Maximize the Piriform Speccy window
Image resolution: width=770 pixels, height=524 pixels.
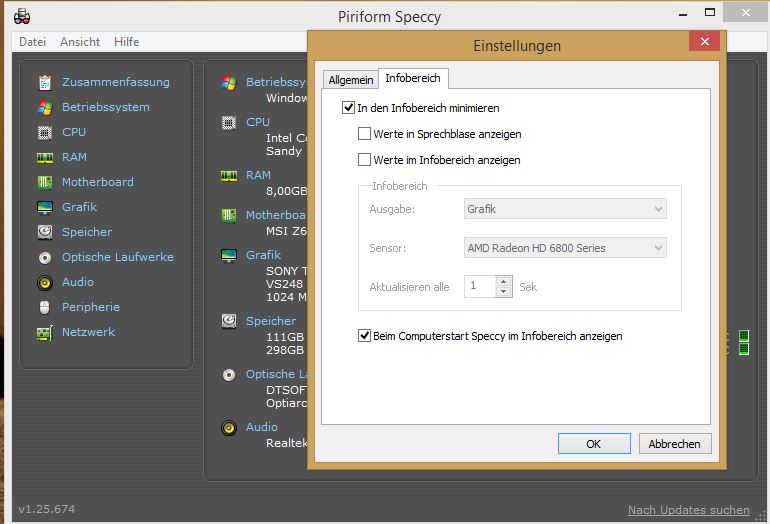click(x=710, y=13)
